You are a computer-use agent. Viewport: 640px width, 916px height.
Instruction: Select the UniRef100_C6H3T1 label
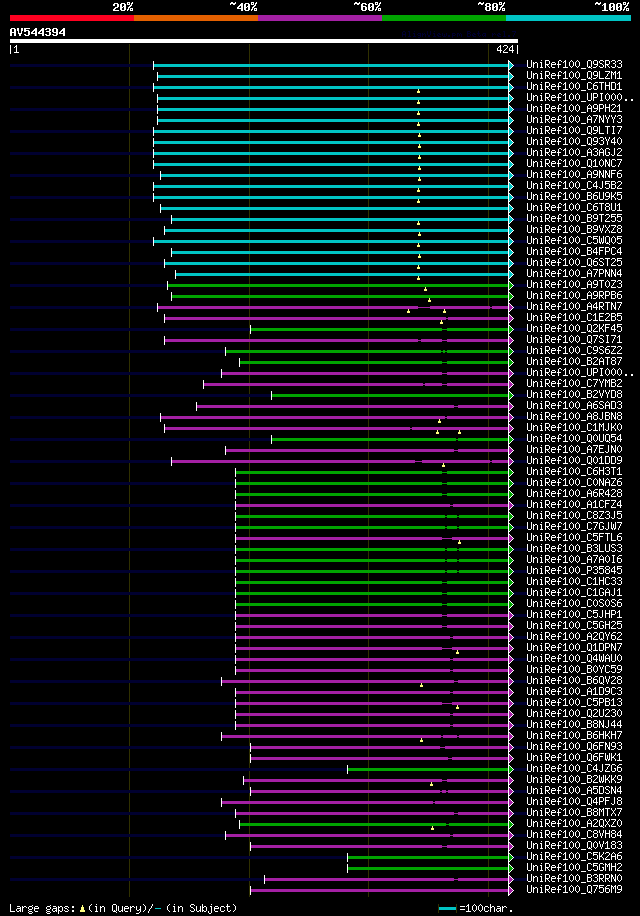pos(574,472)
